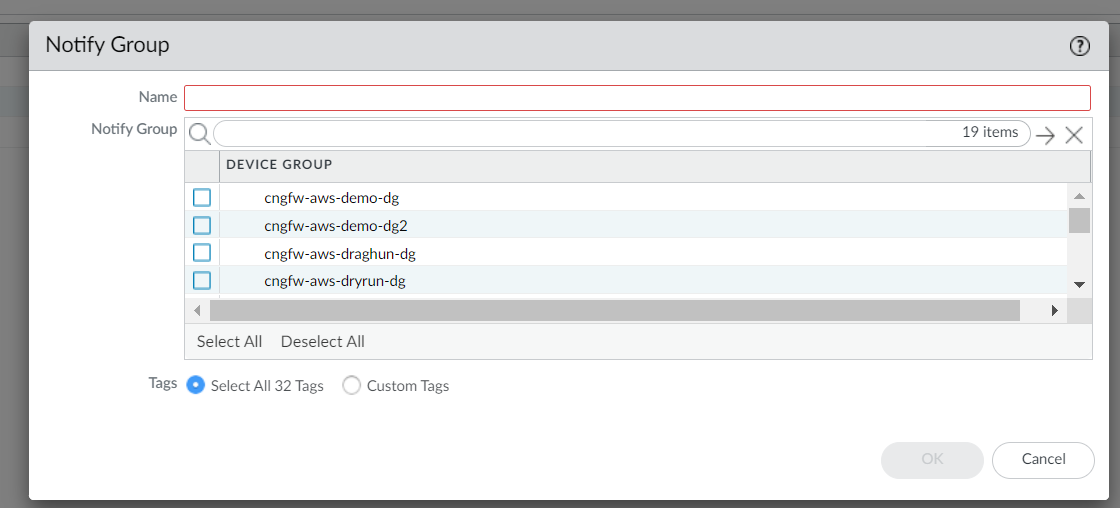
Task: Click the Select All link
Action: pyautogui.click(x=229, y=342)
